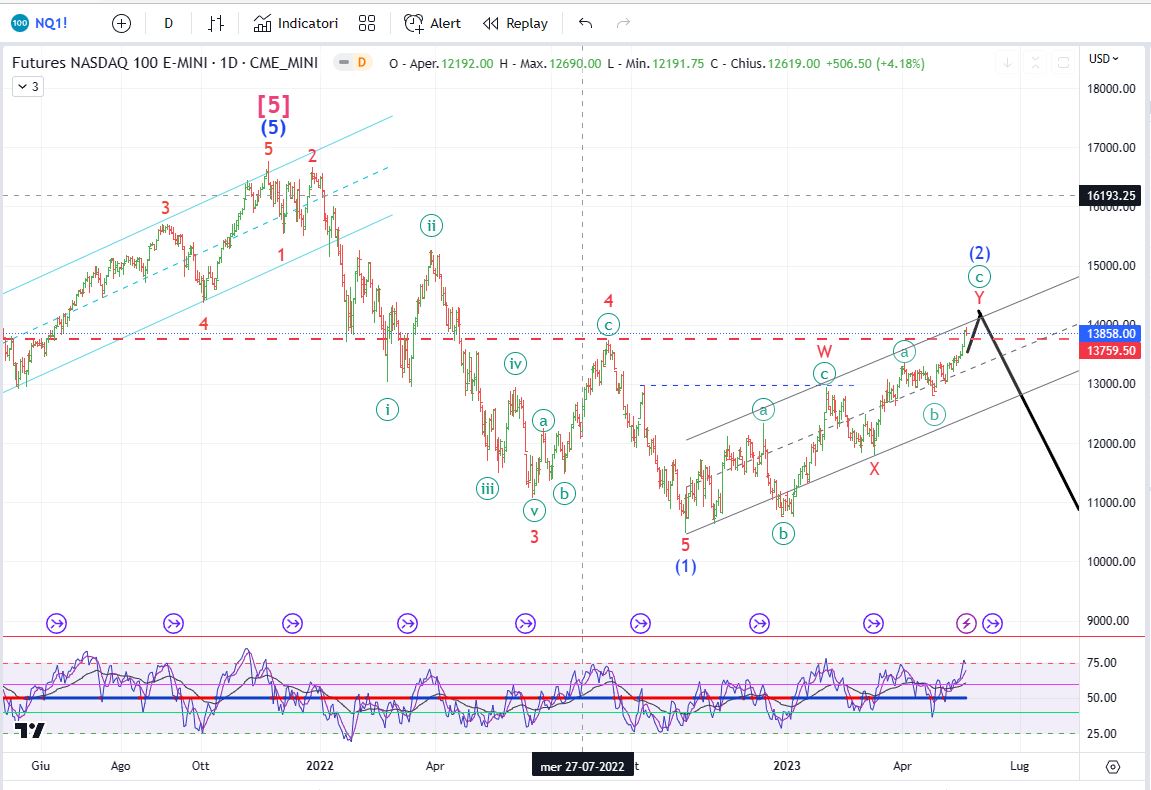Click the 2023 time axis label
Image resolution: width=1151 pixels, height=790 pixels.
tap(787, 766)
